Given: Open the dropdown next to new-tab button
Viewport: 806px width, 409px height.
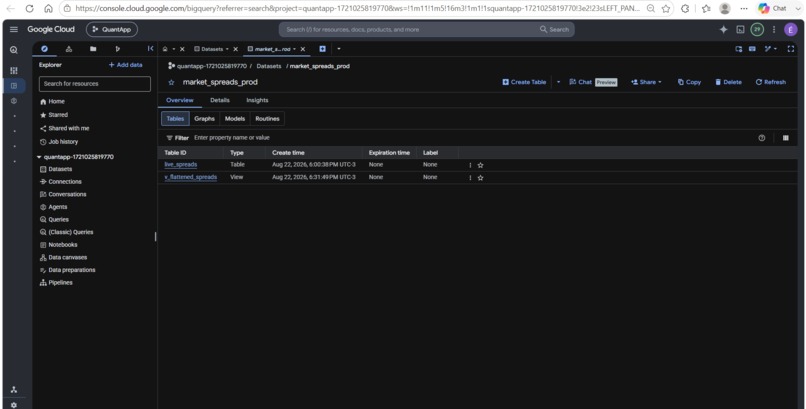Looking at the screenshot, I should tap(338, 49).
